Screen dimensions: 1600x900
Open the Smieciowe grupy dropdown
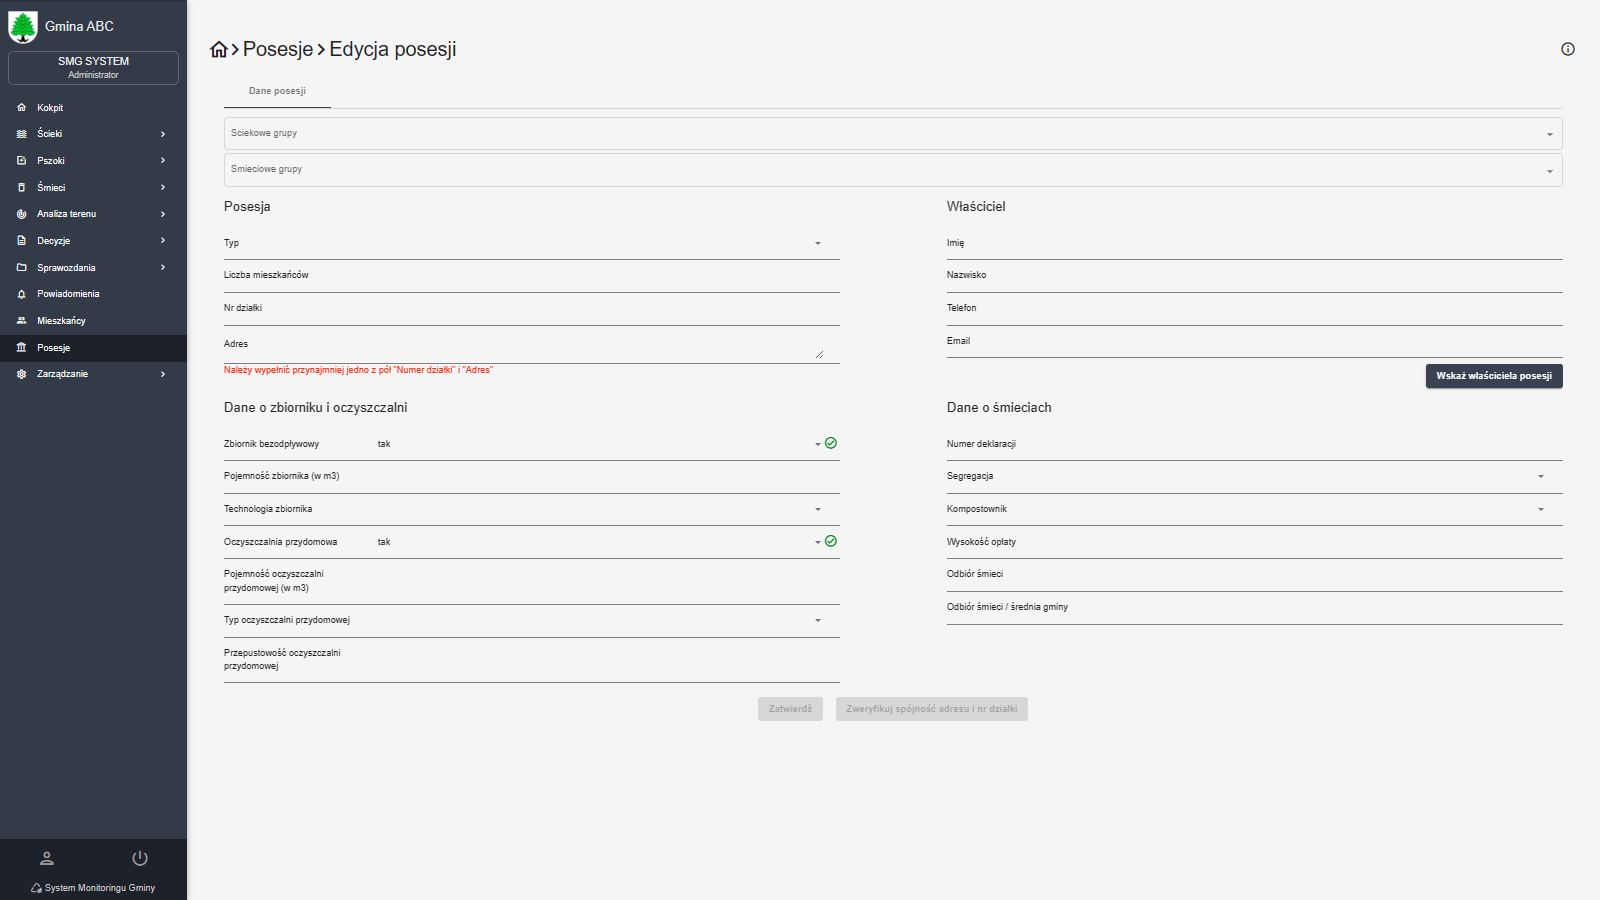click(x=892, y=169)
